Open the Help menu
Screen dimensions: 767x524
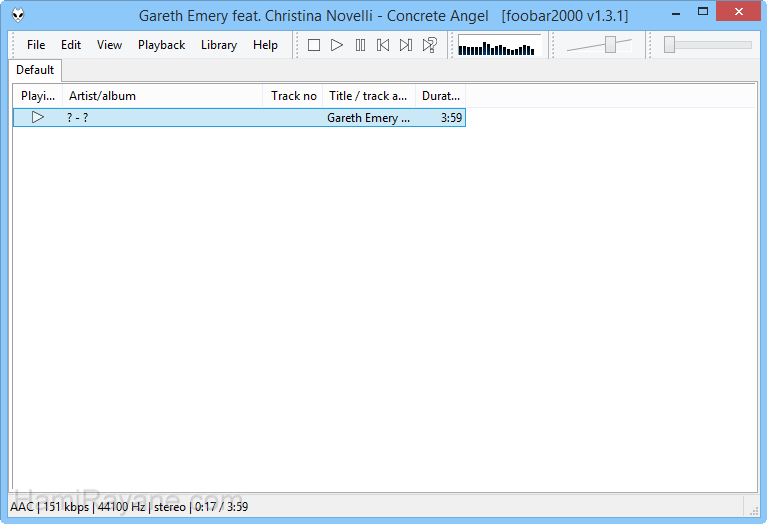(x=265, y=45)
